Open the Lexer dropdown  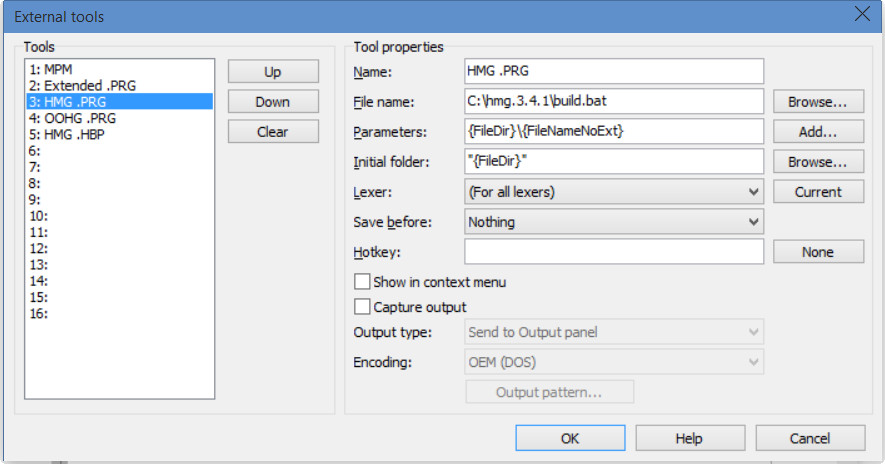614,192
